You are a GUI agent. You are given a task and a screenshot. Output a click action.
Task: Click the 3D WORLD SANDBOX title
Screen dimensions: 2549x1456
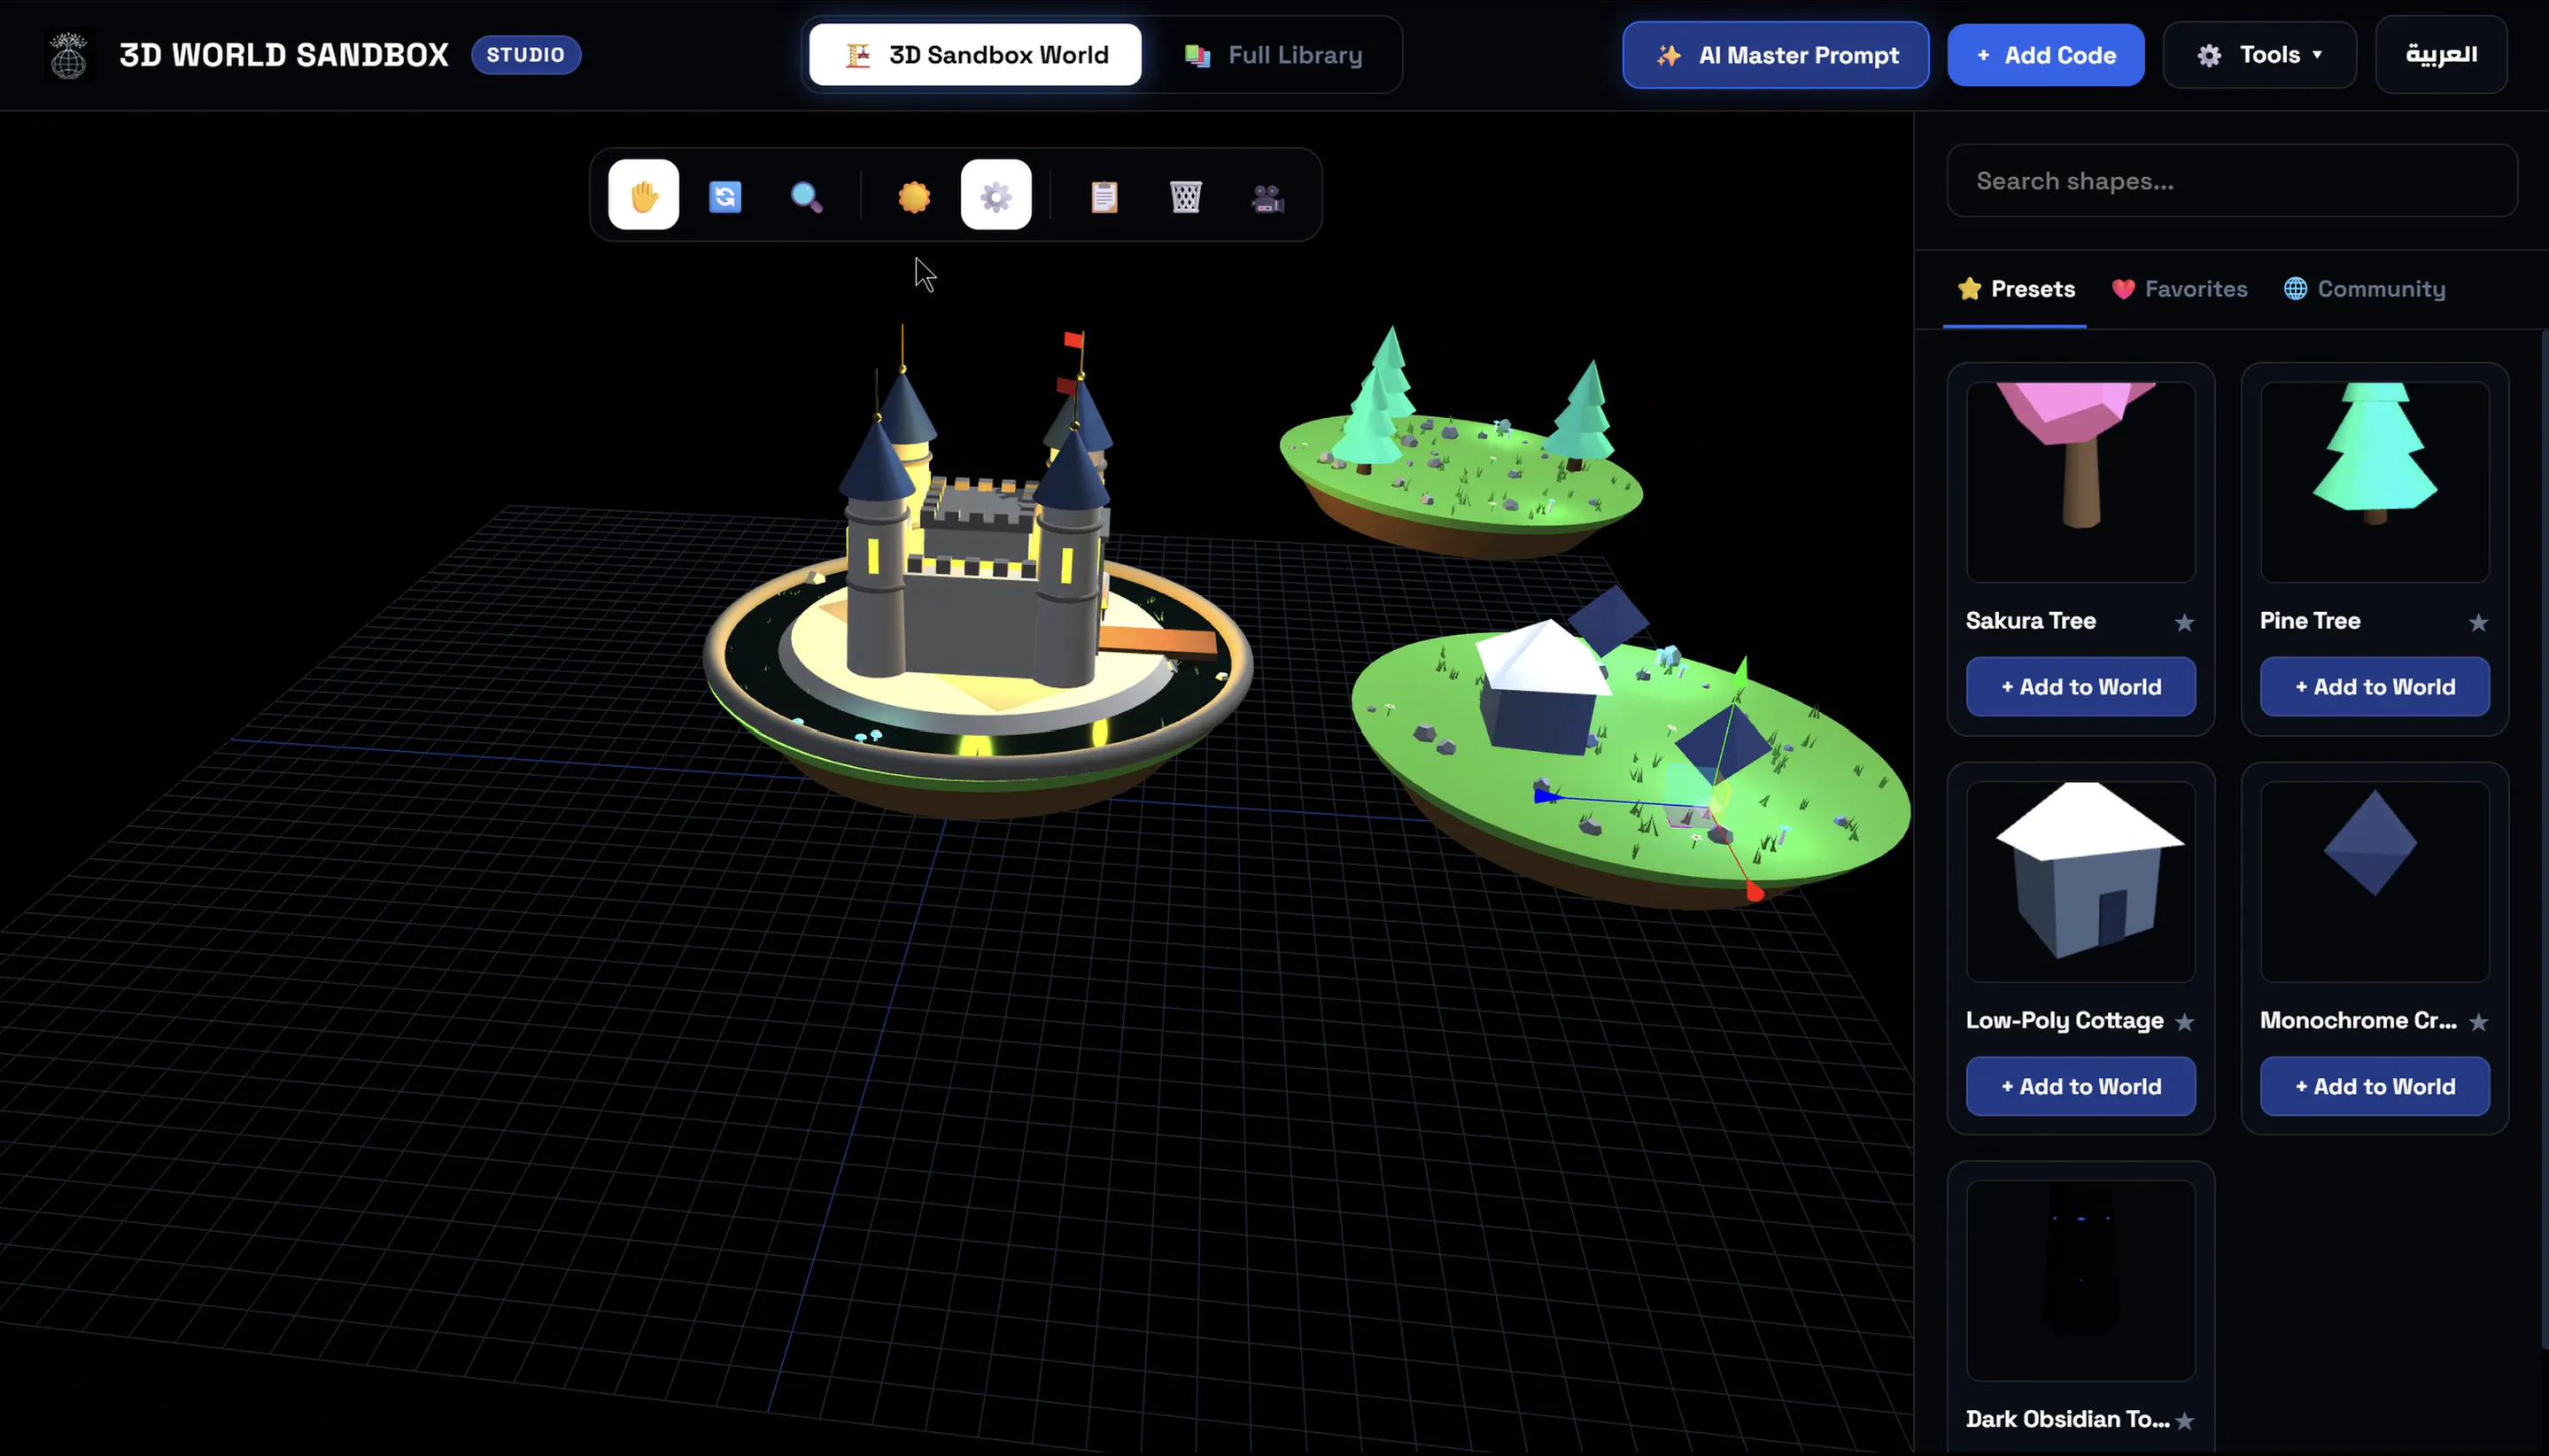tap(284, 55)
